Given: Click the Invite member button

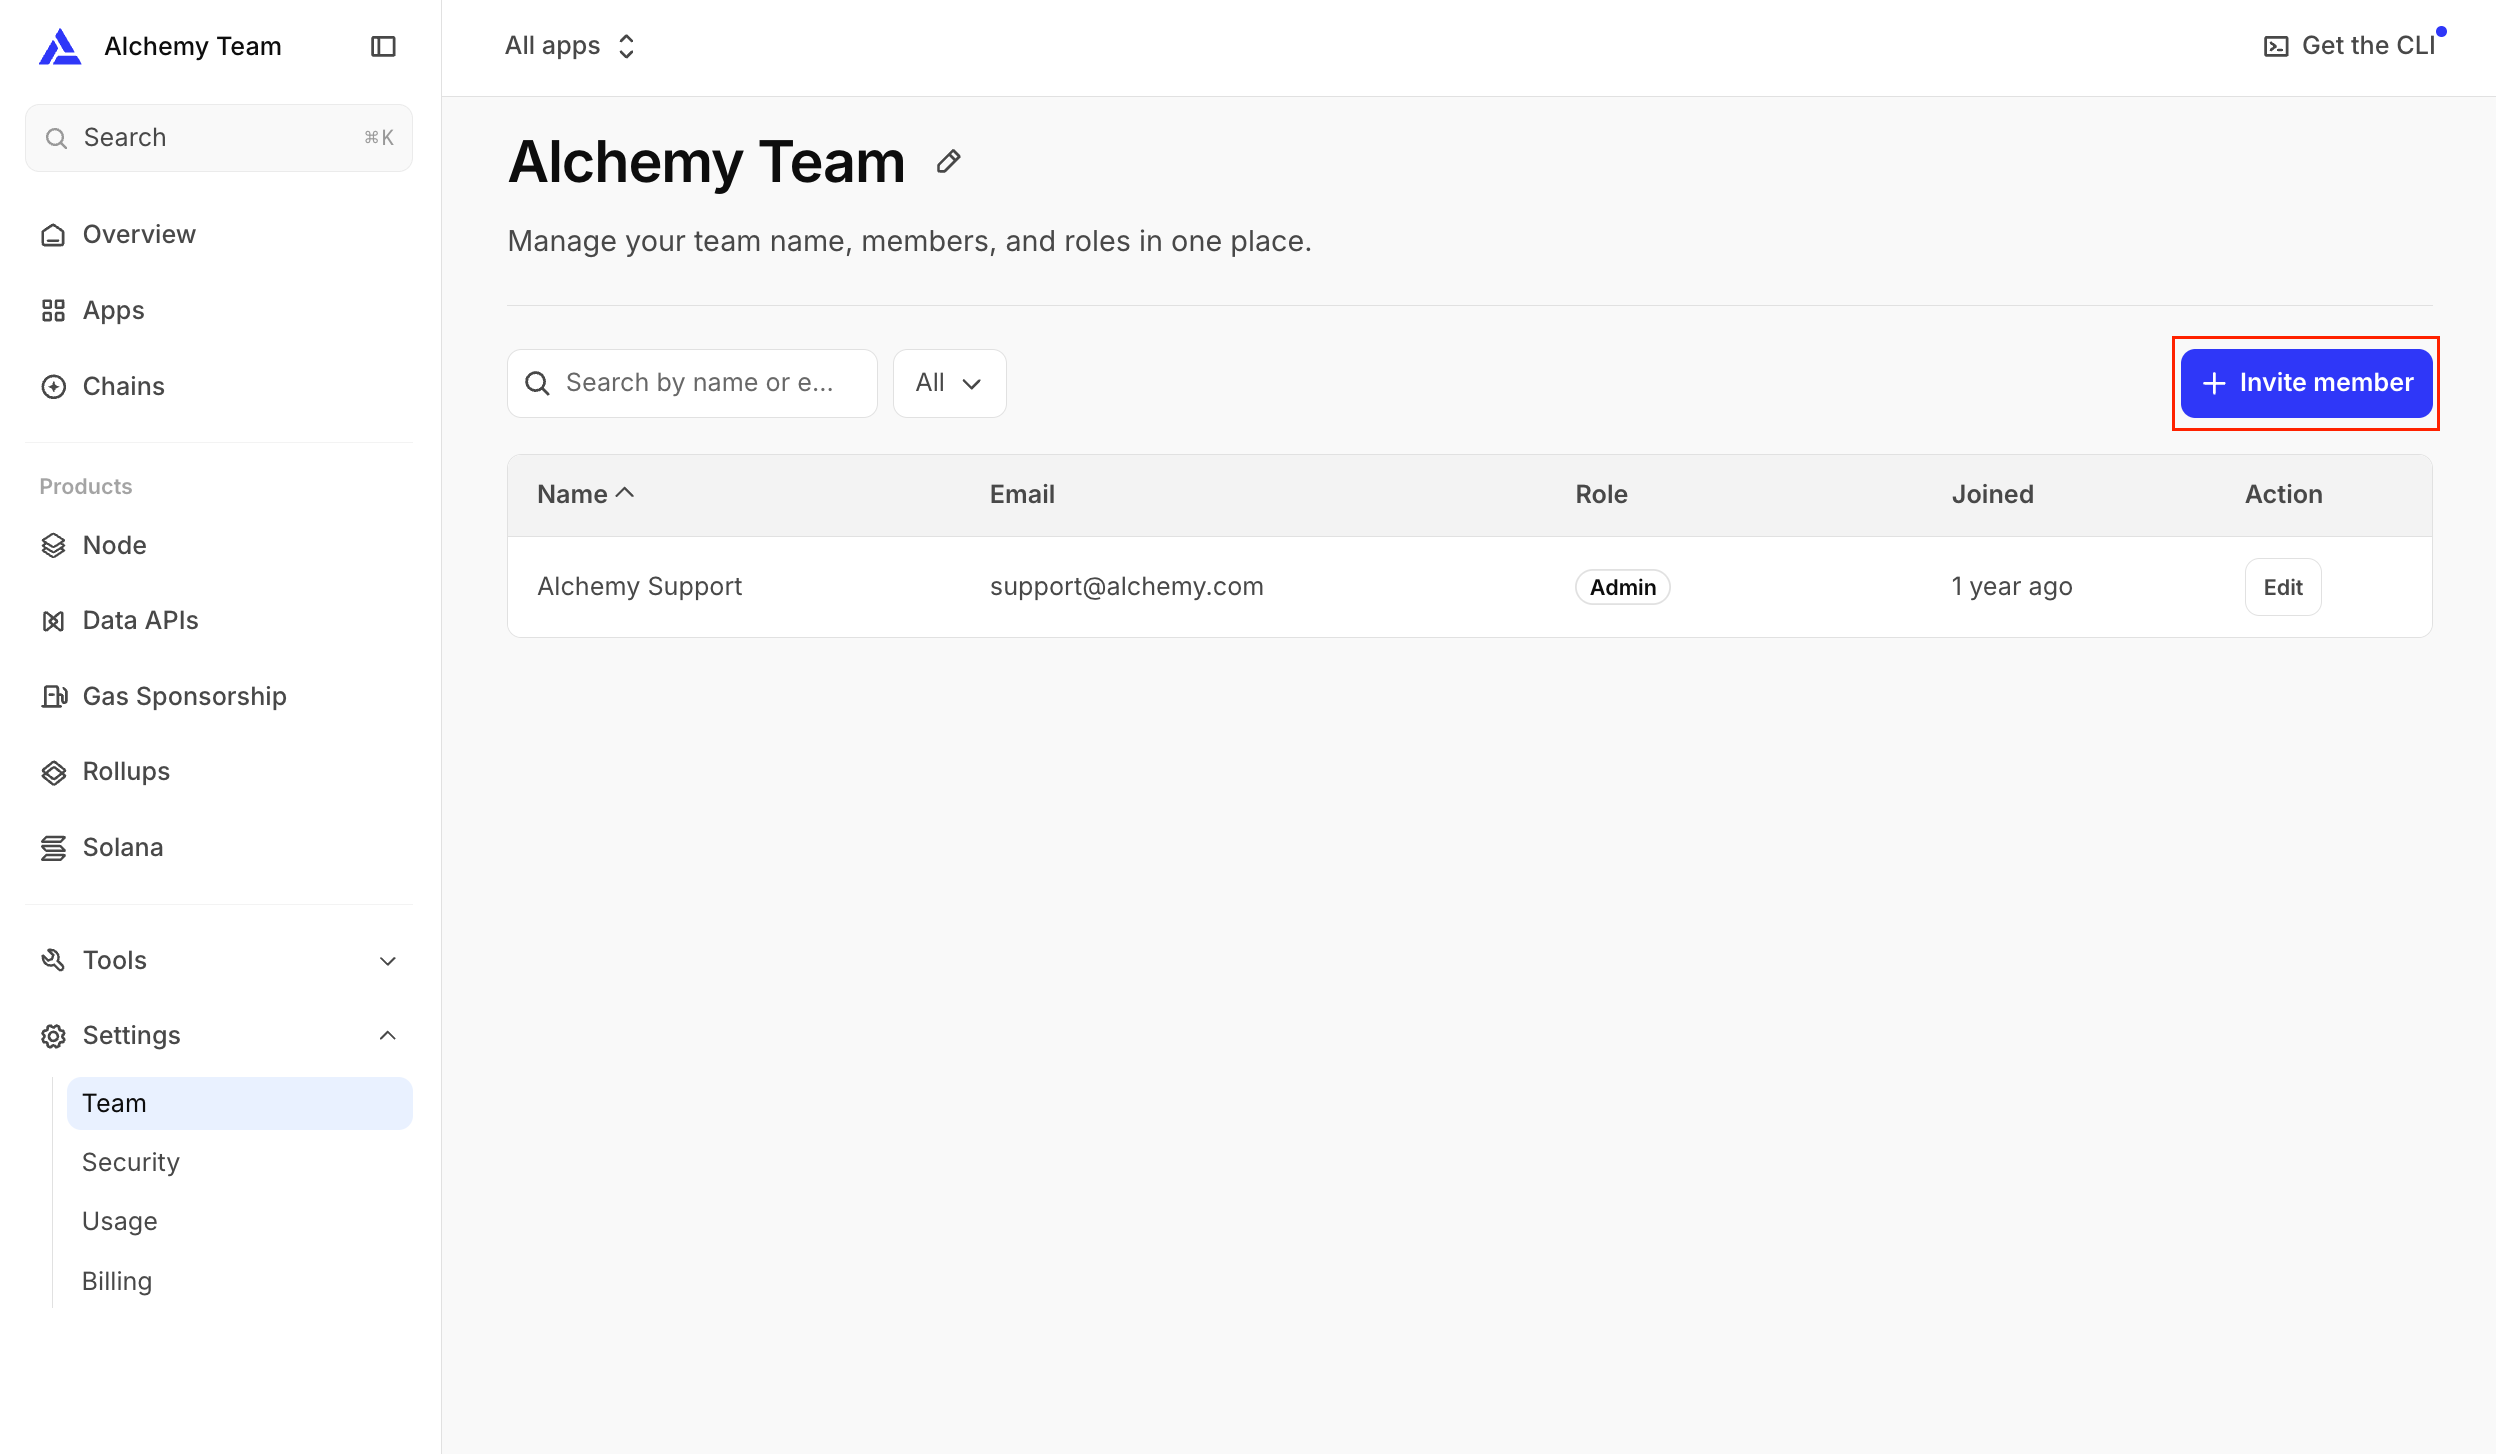Looking at the screenshot, I should pos(2306,383).
